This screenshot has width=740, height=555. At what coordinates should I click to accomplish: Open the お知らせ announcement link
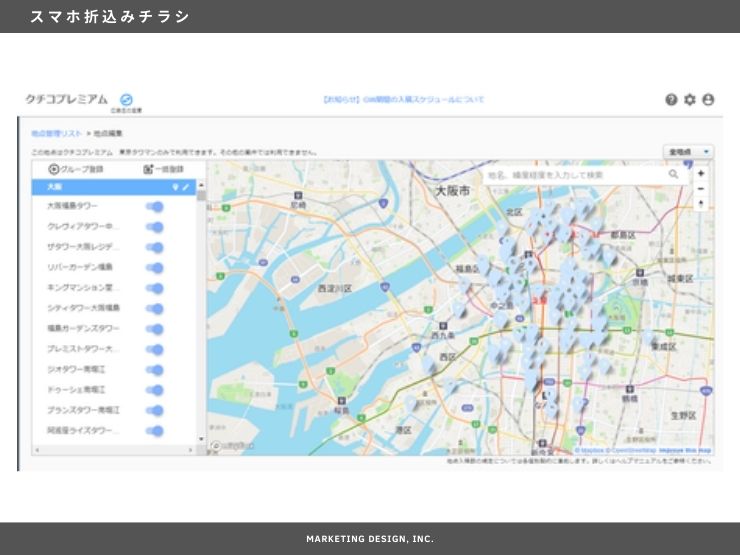404,100
